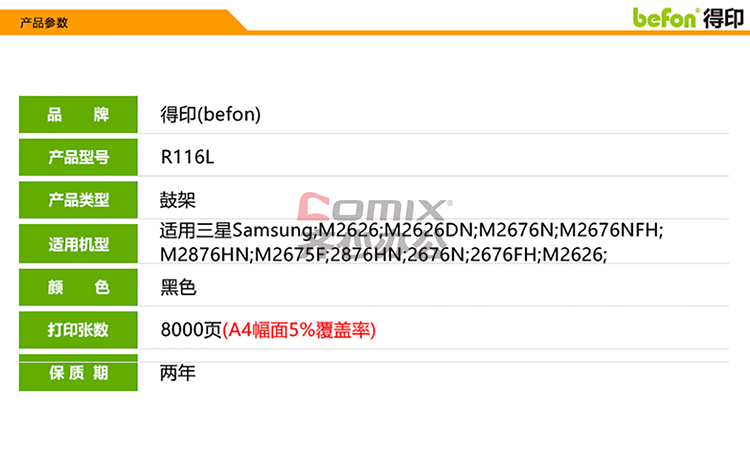Click the 鼓架 product type value

click(177, 200)
